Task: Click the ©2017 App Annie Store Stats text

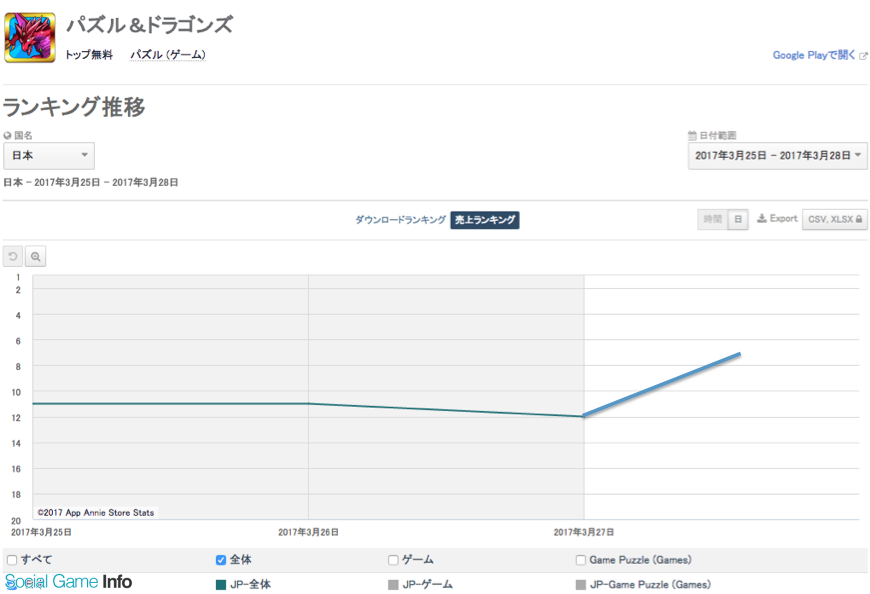Action: coord(95,512)
